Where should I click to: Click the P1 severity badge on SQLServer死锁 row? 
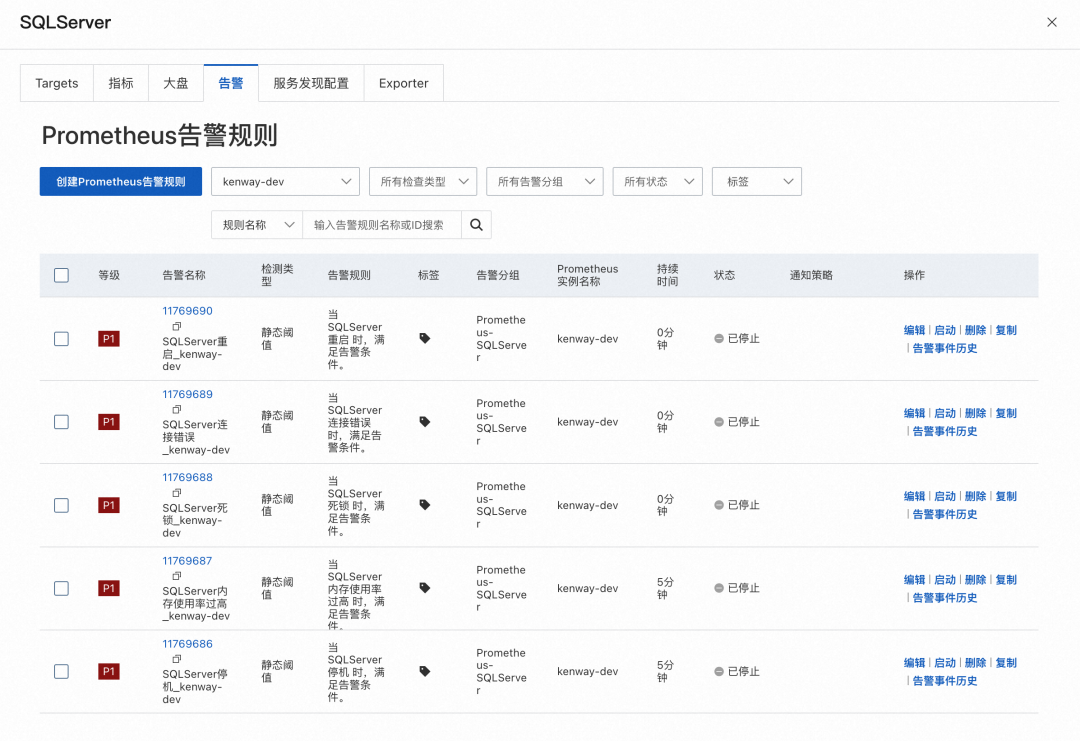point(108,505)
